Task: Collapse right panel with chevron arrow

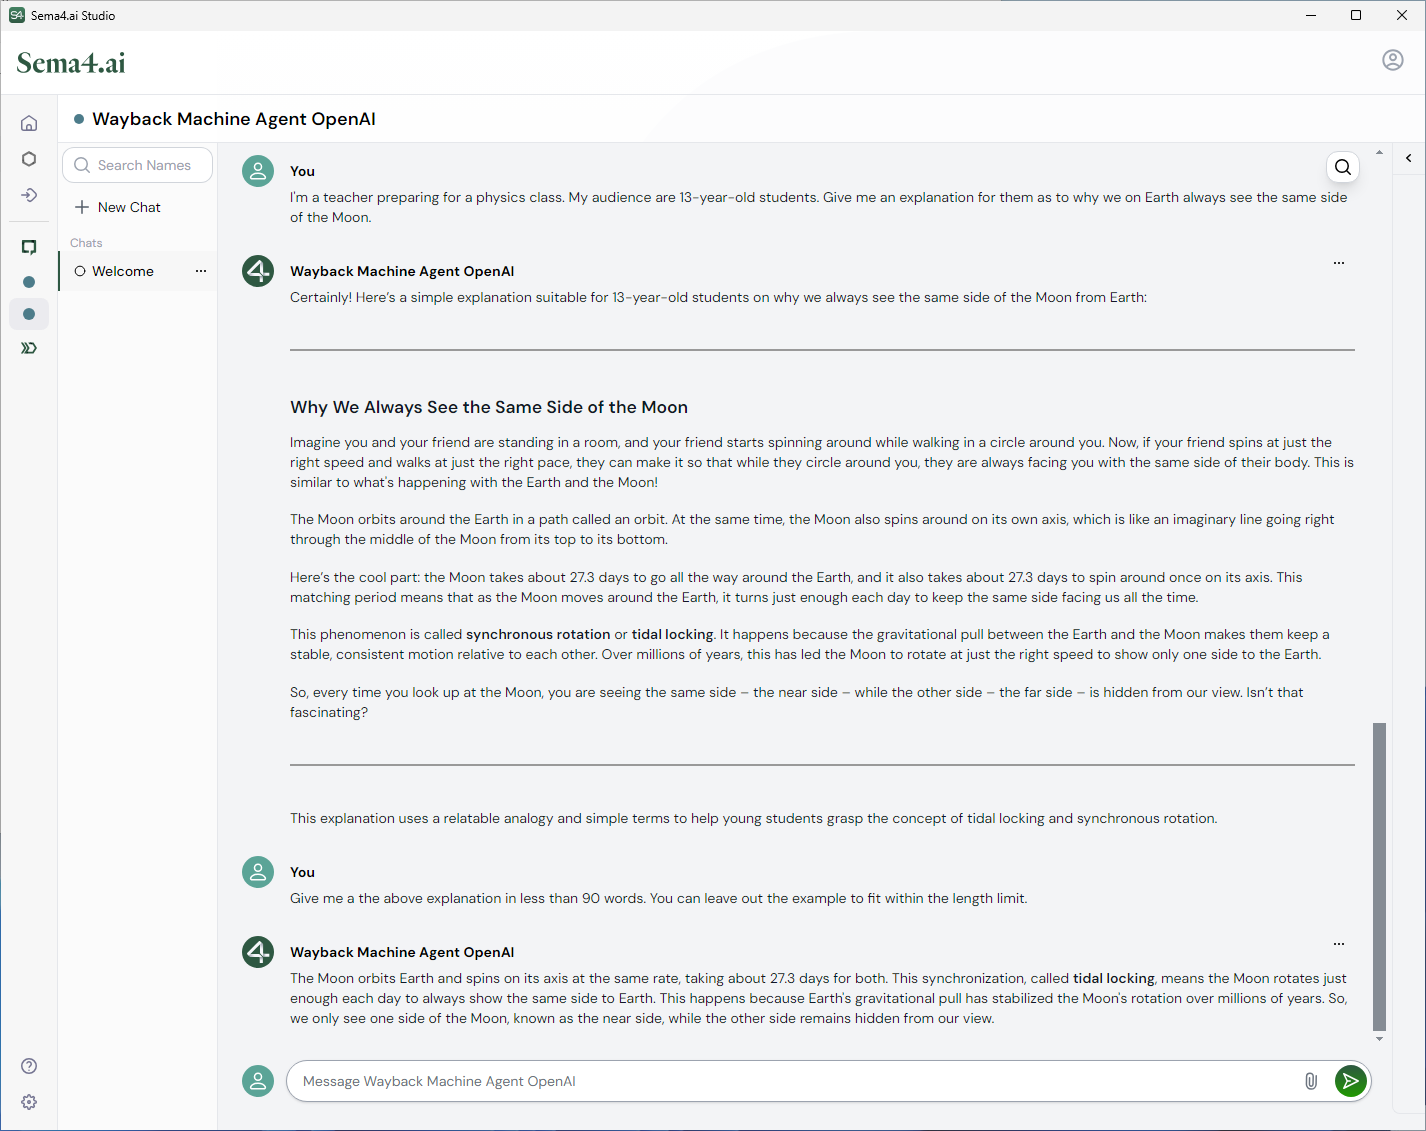Action: tap(1409, 158)
